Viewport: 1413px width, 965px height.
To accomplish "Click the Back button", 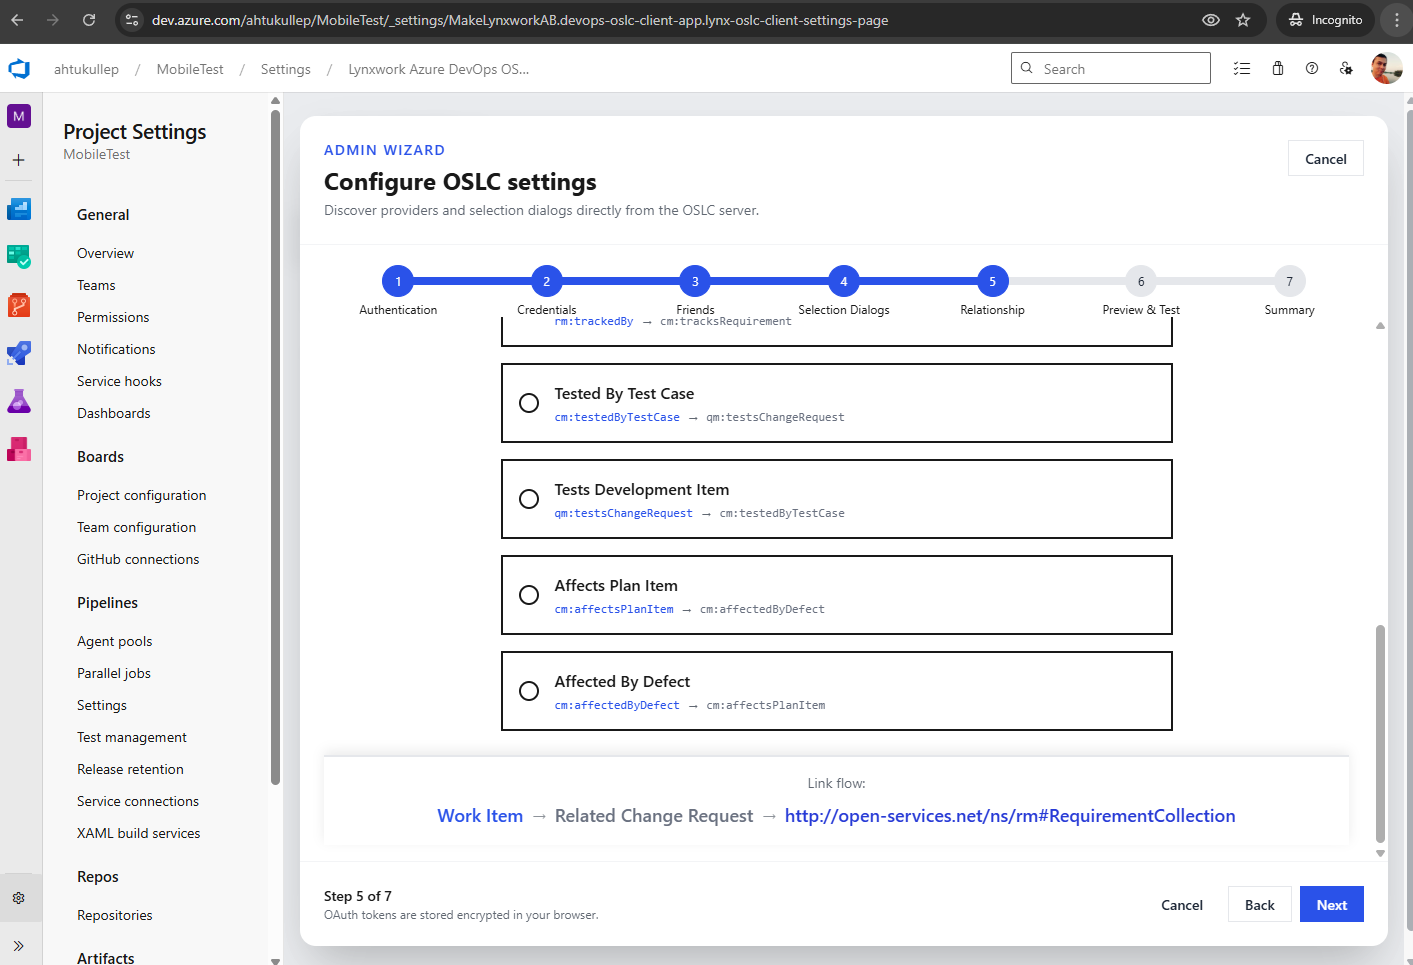I will point(1260,905).
